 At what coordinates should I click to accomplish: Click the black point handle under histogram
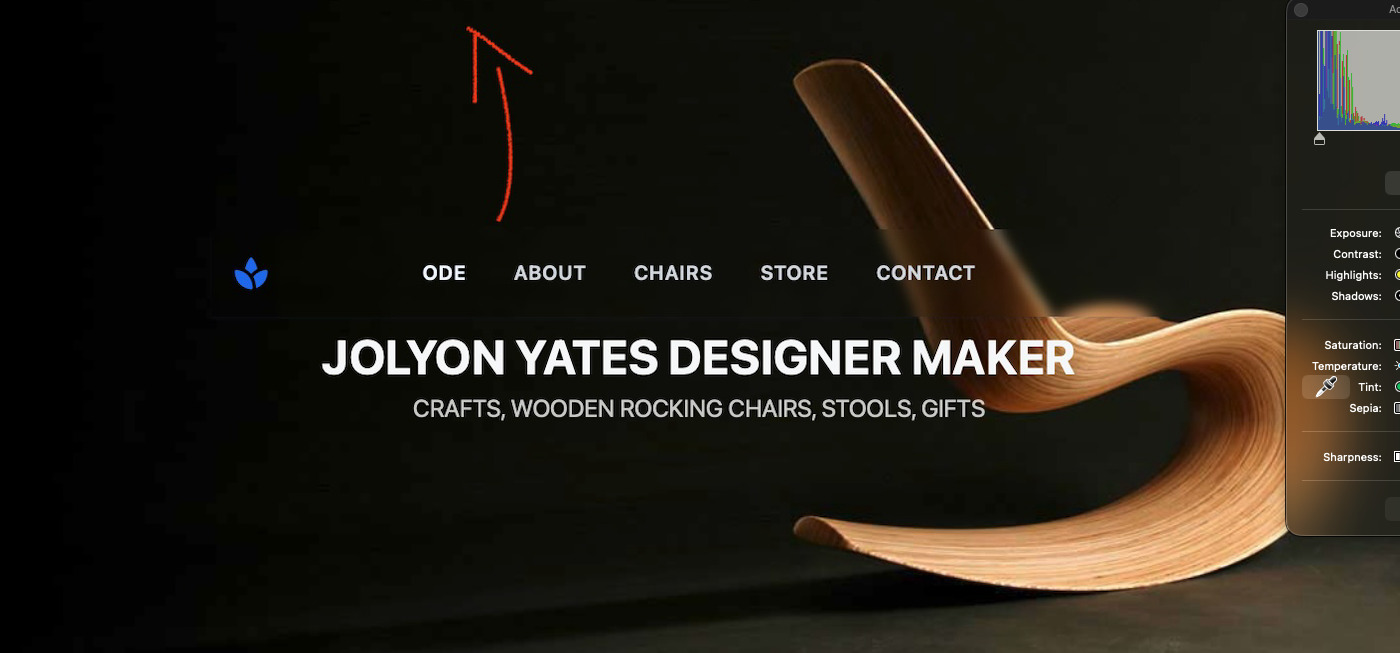pyautogui.click(x=1319, y=139)
